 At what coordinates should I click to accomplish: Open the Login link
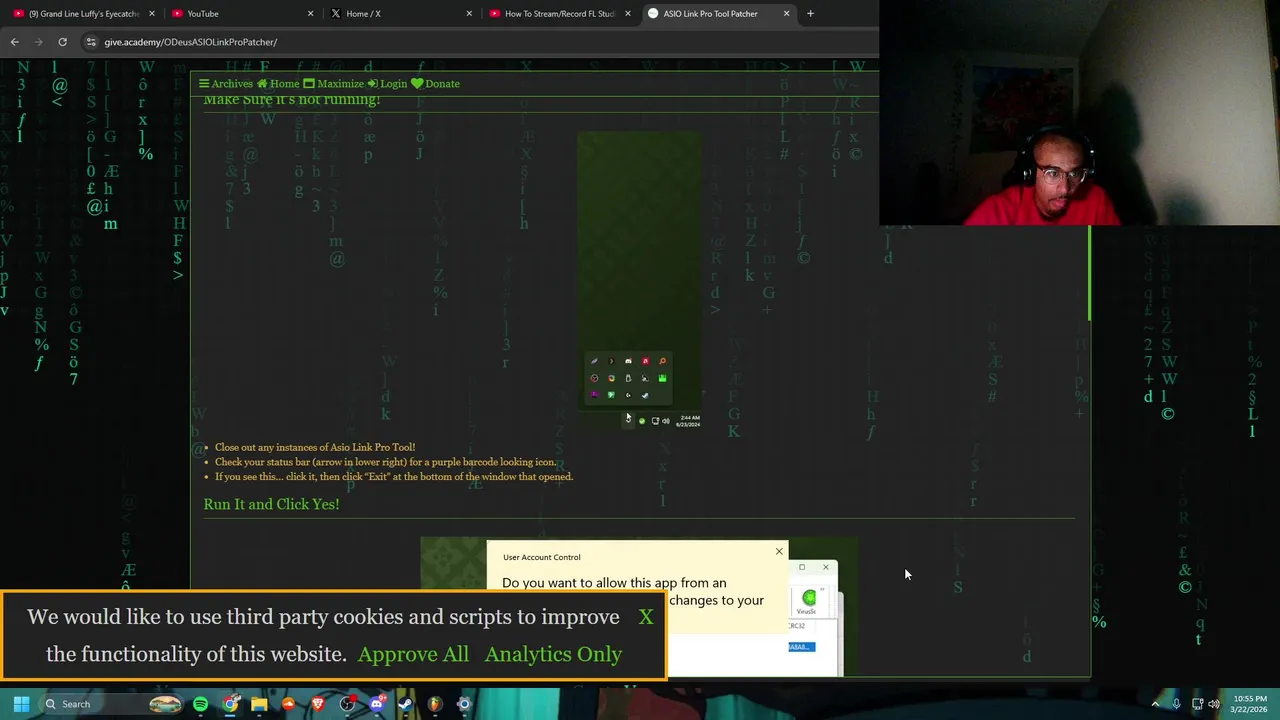(387, 84)
